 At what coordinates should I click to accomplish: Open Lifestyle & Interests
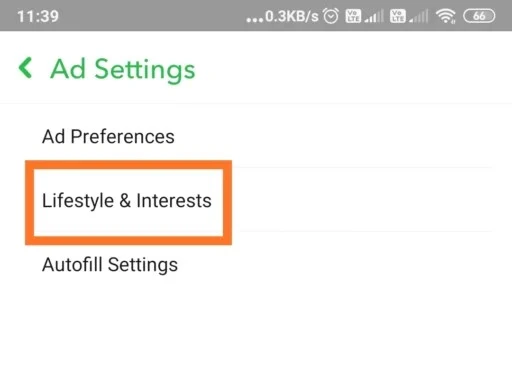pos(127,200)
